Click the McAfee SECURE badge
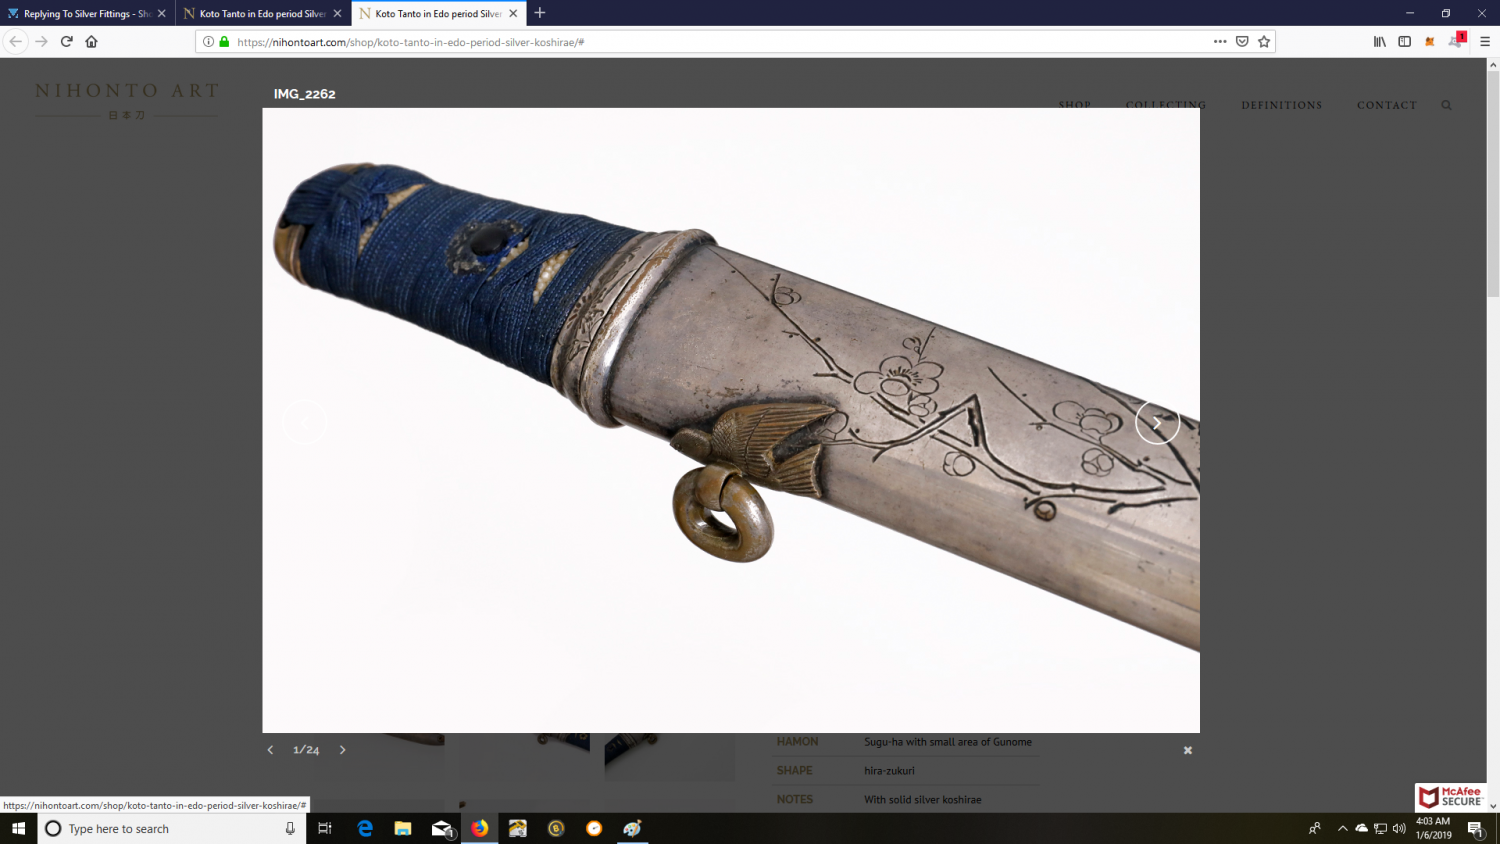The image size is (1500, 844). [x=1450, y=797]
